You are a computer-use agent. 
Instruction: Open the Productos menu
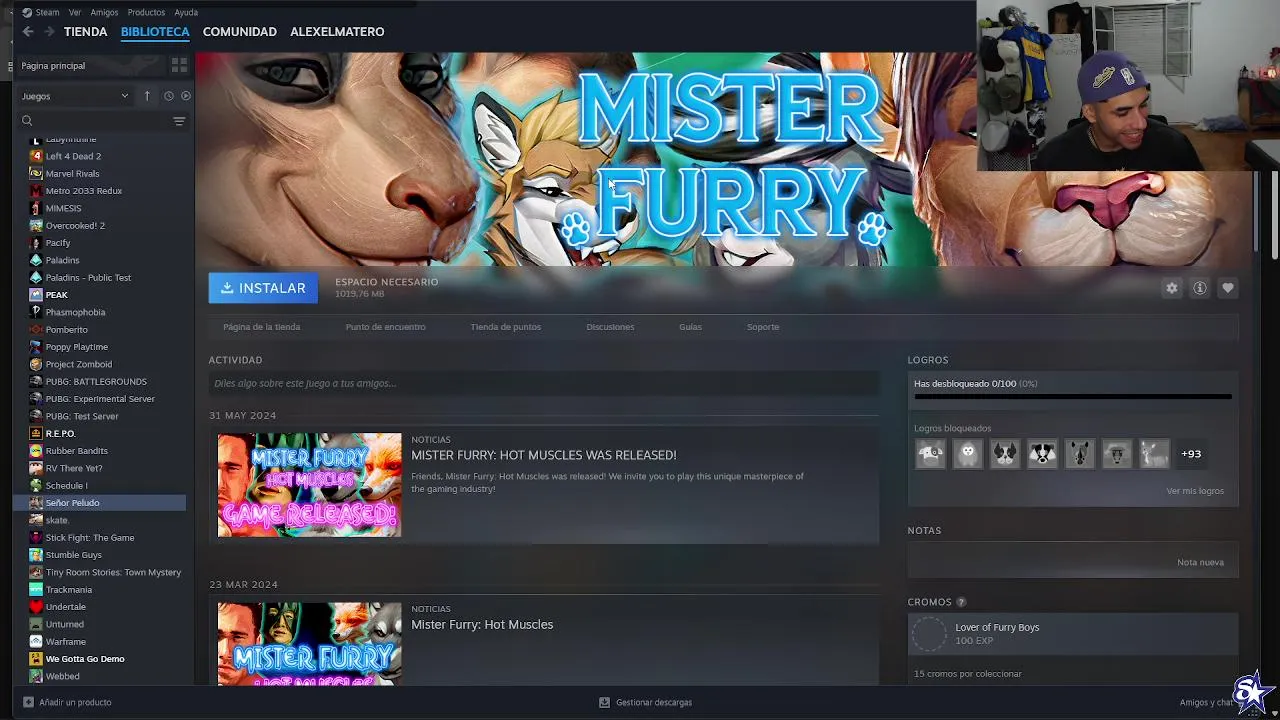click(146, 12)
